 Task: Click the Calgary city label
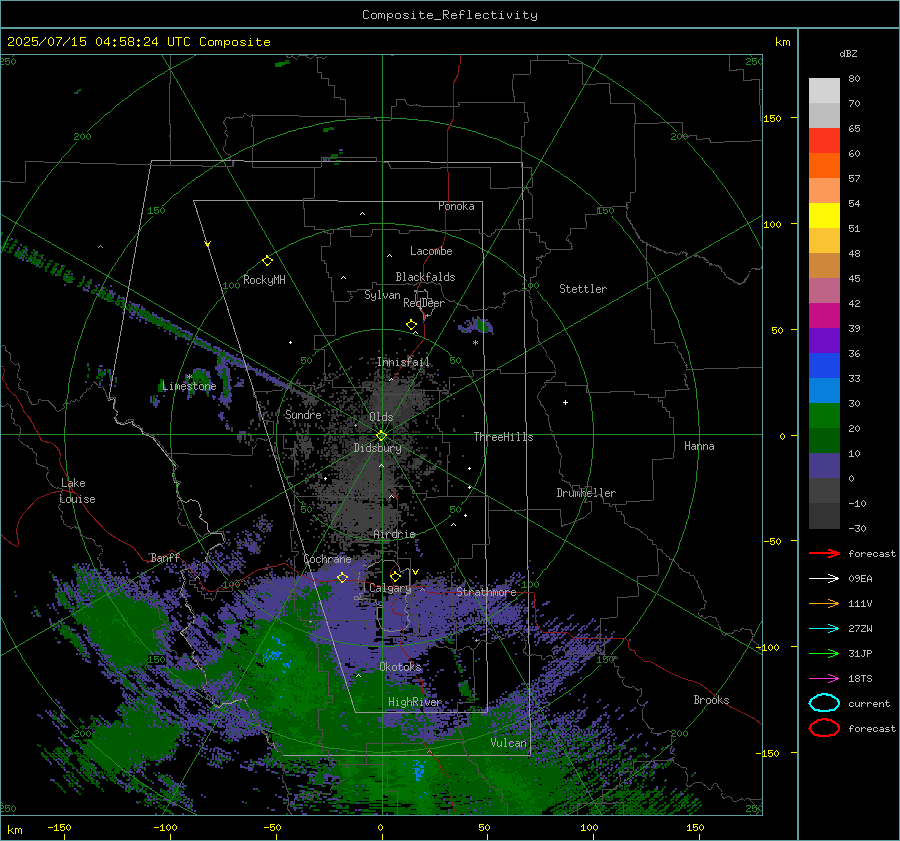coord(390,588)
